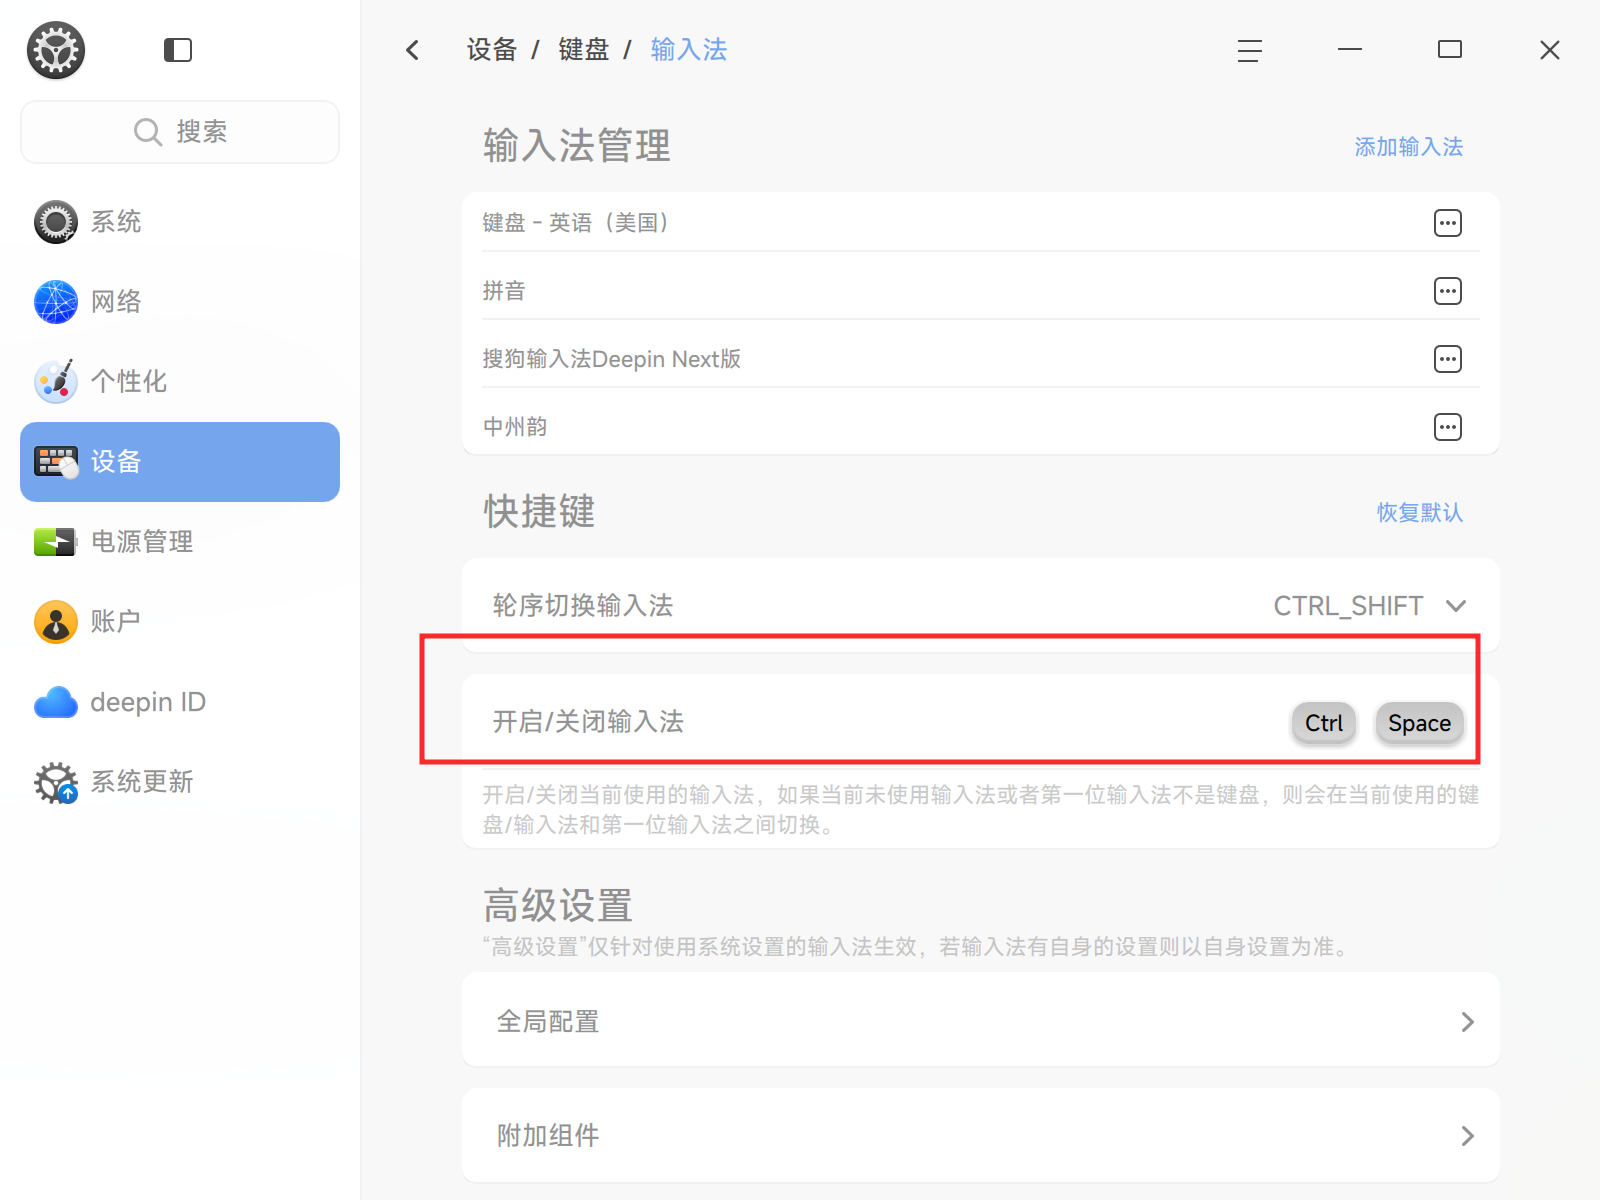Open options for 键盘 - 英语(美国)

tap(1447, 223)
